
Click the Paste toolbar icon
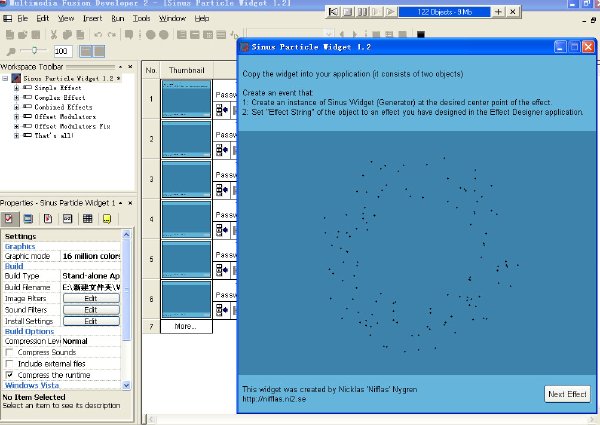80,35
